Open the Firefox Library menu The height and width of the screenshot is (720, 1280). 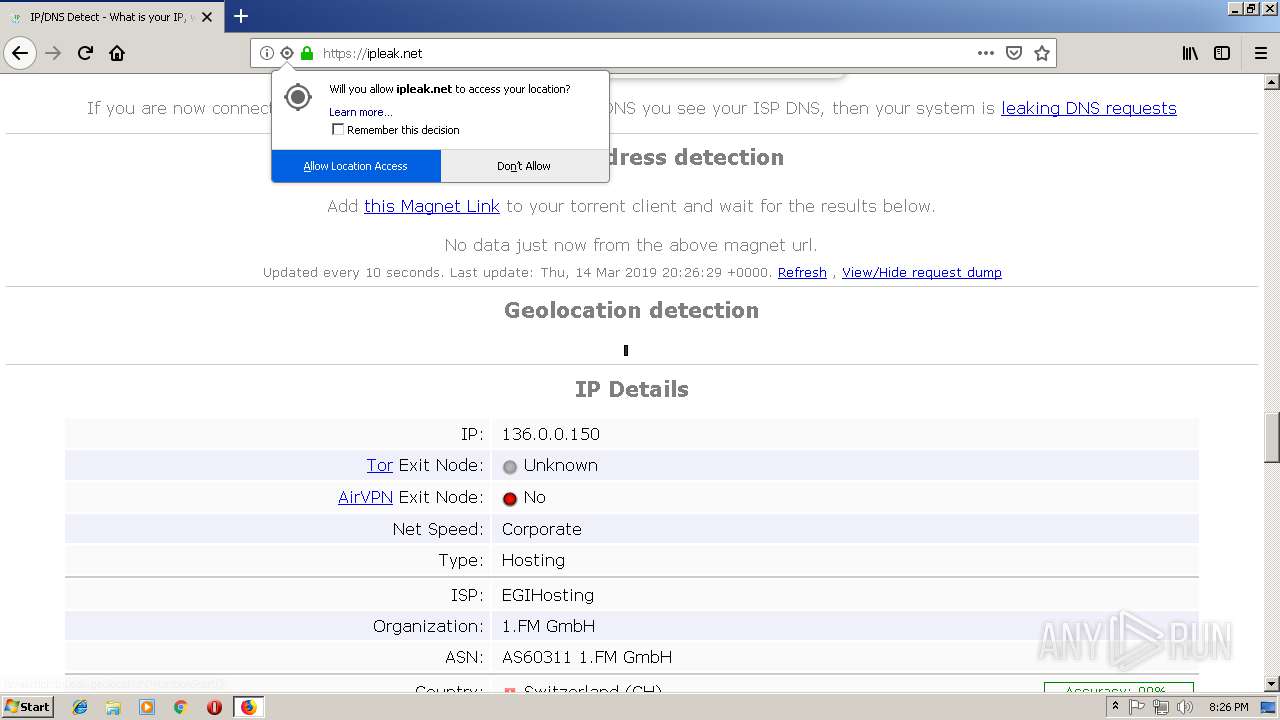click(x=1190, y=53)
